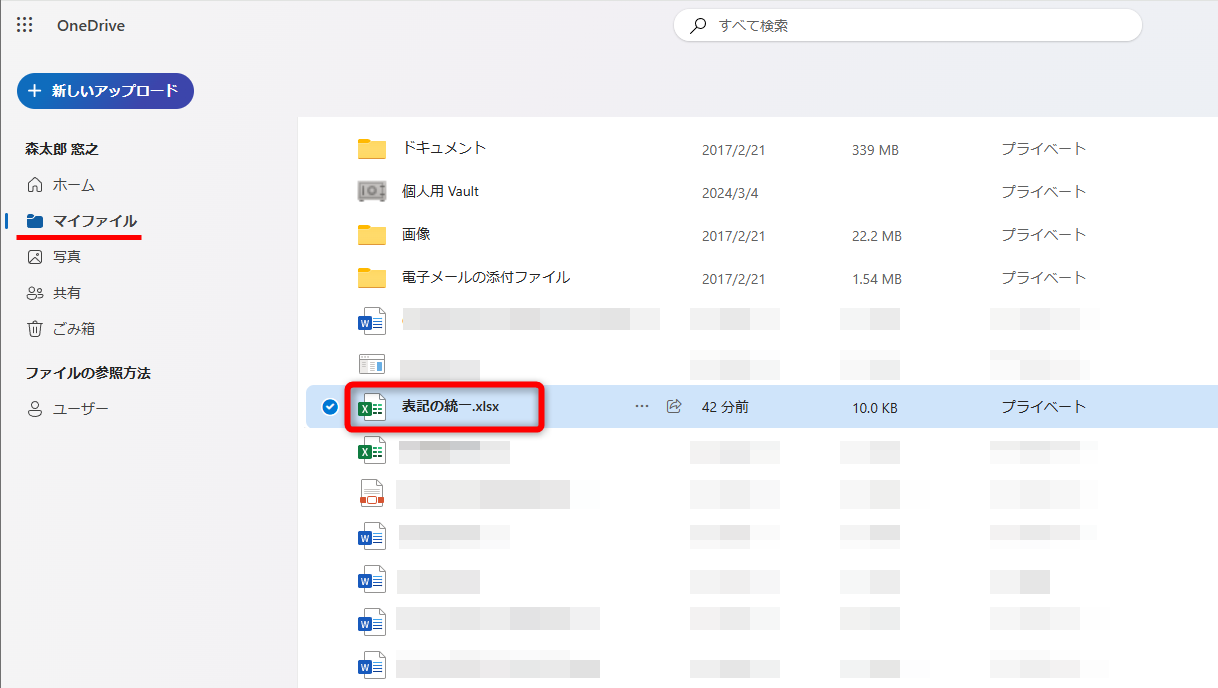Deselect the checkmark on 表記の統一.xlsx row
This screenshot has height=688, width=1218.
(328, 406)
